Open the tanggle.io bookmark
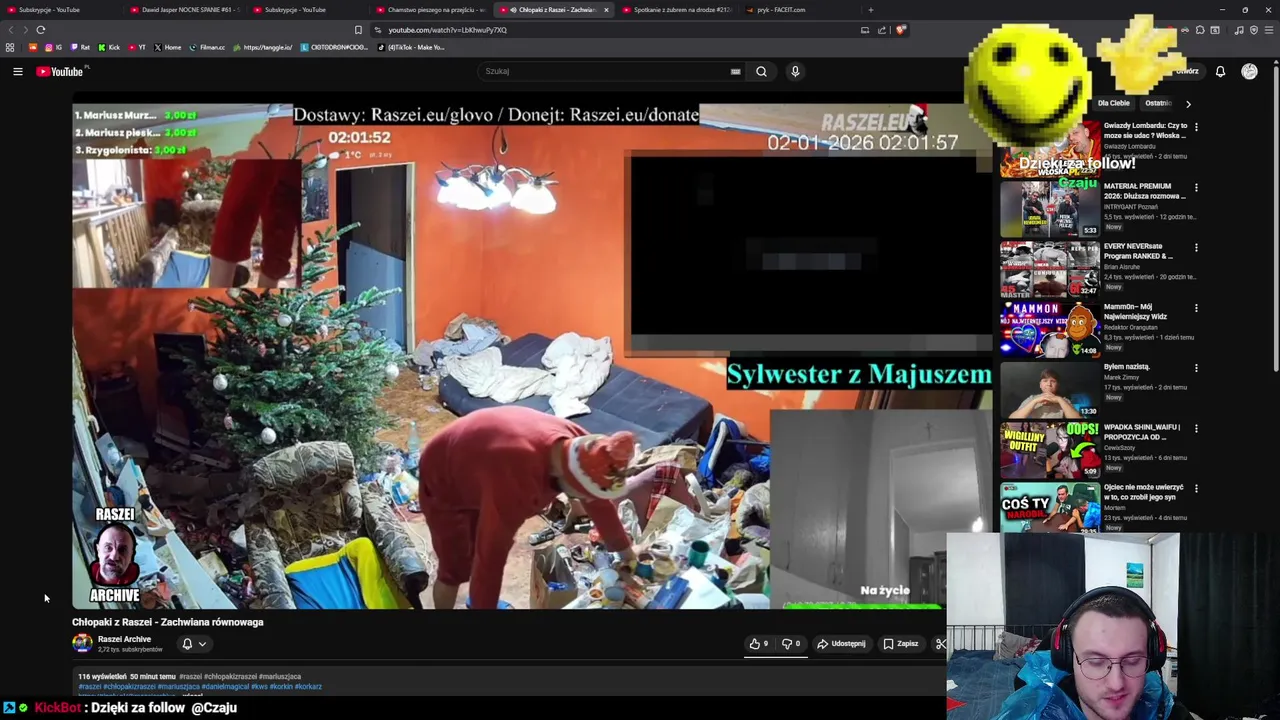1280x720 pixels. pyautogui.click(x=262, y=47)
